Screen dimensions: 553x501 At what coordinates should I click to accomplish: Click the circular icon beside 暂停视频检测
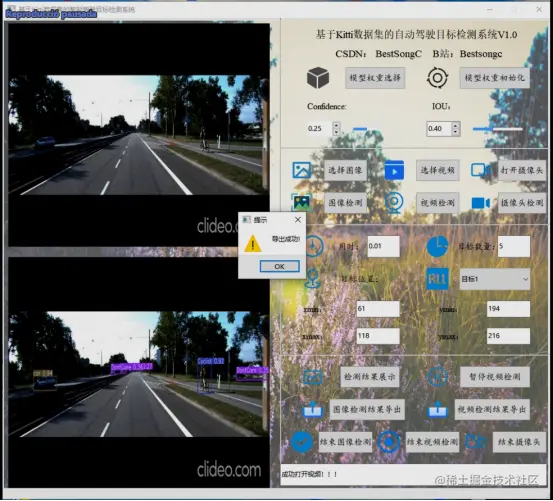pyautogui.click(x=438, y=377)
